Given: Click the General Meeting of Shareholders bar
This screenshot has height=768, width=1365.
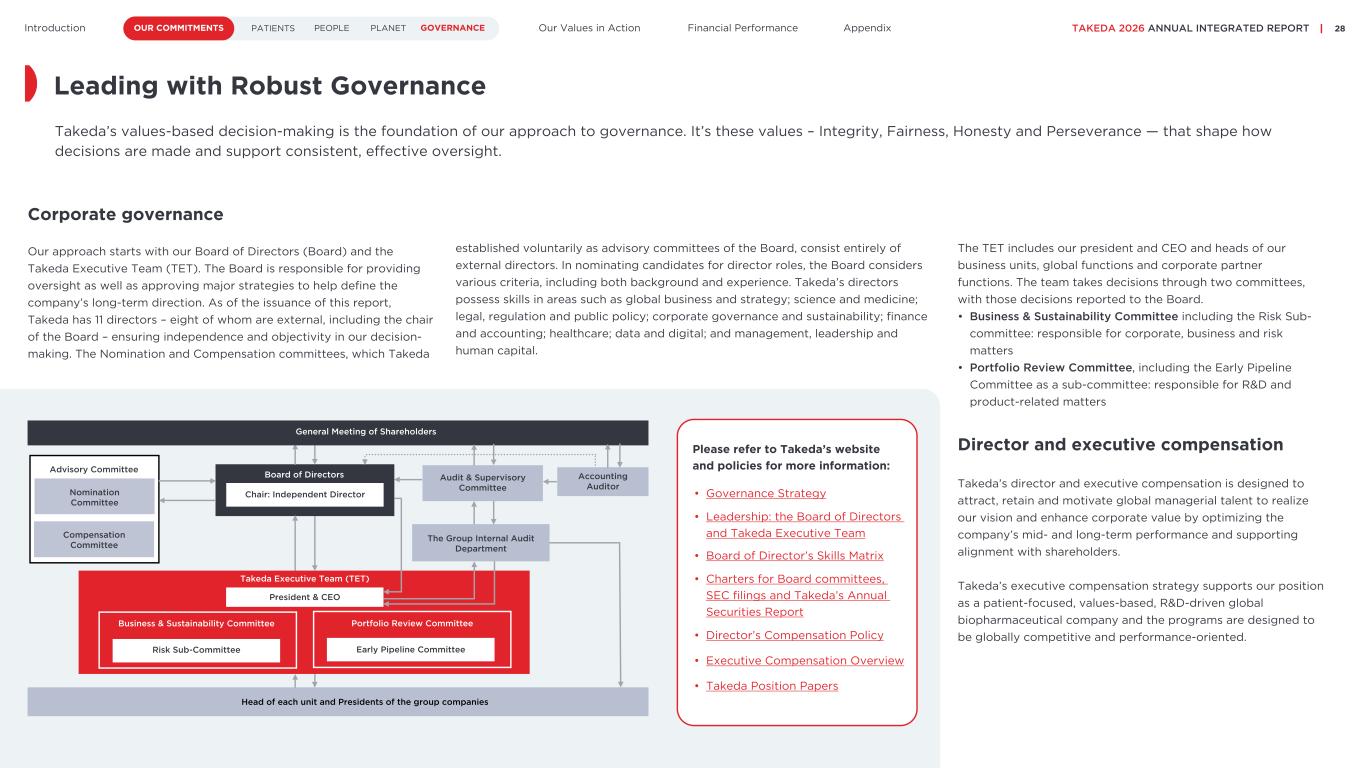Looking at the screenshot, I should tap(338, 432).
